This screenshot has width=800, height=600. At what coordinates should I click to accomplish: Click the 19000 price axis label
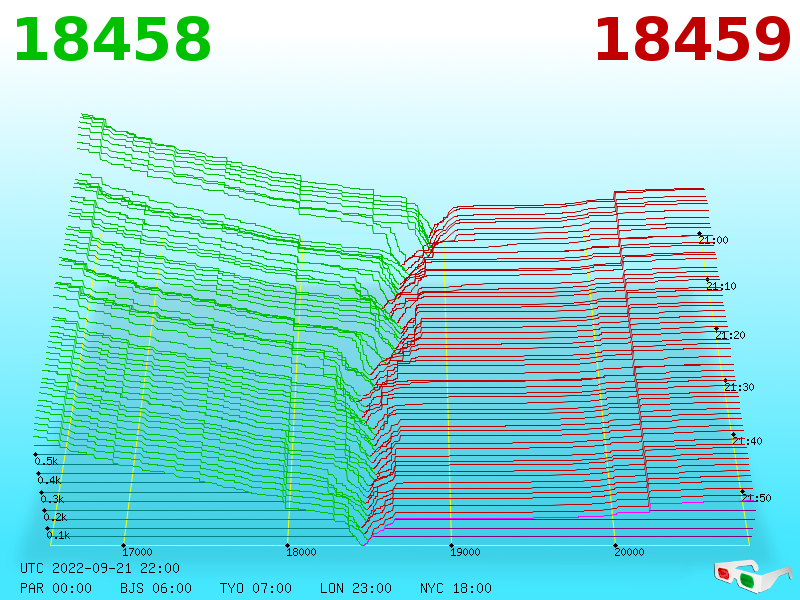465,552
